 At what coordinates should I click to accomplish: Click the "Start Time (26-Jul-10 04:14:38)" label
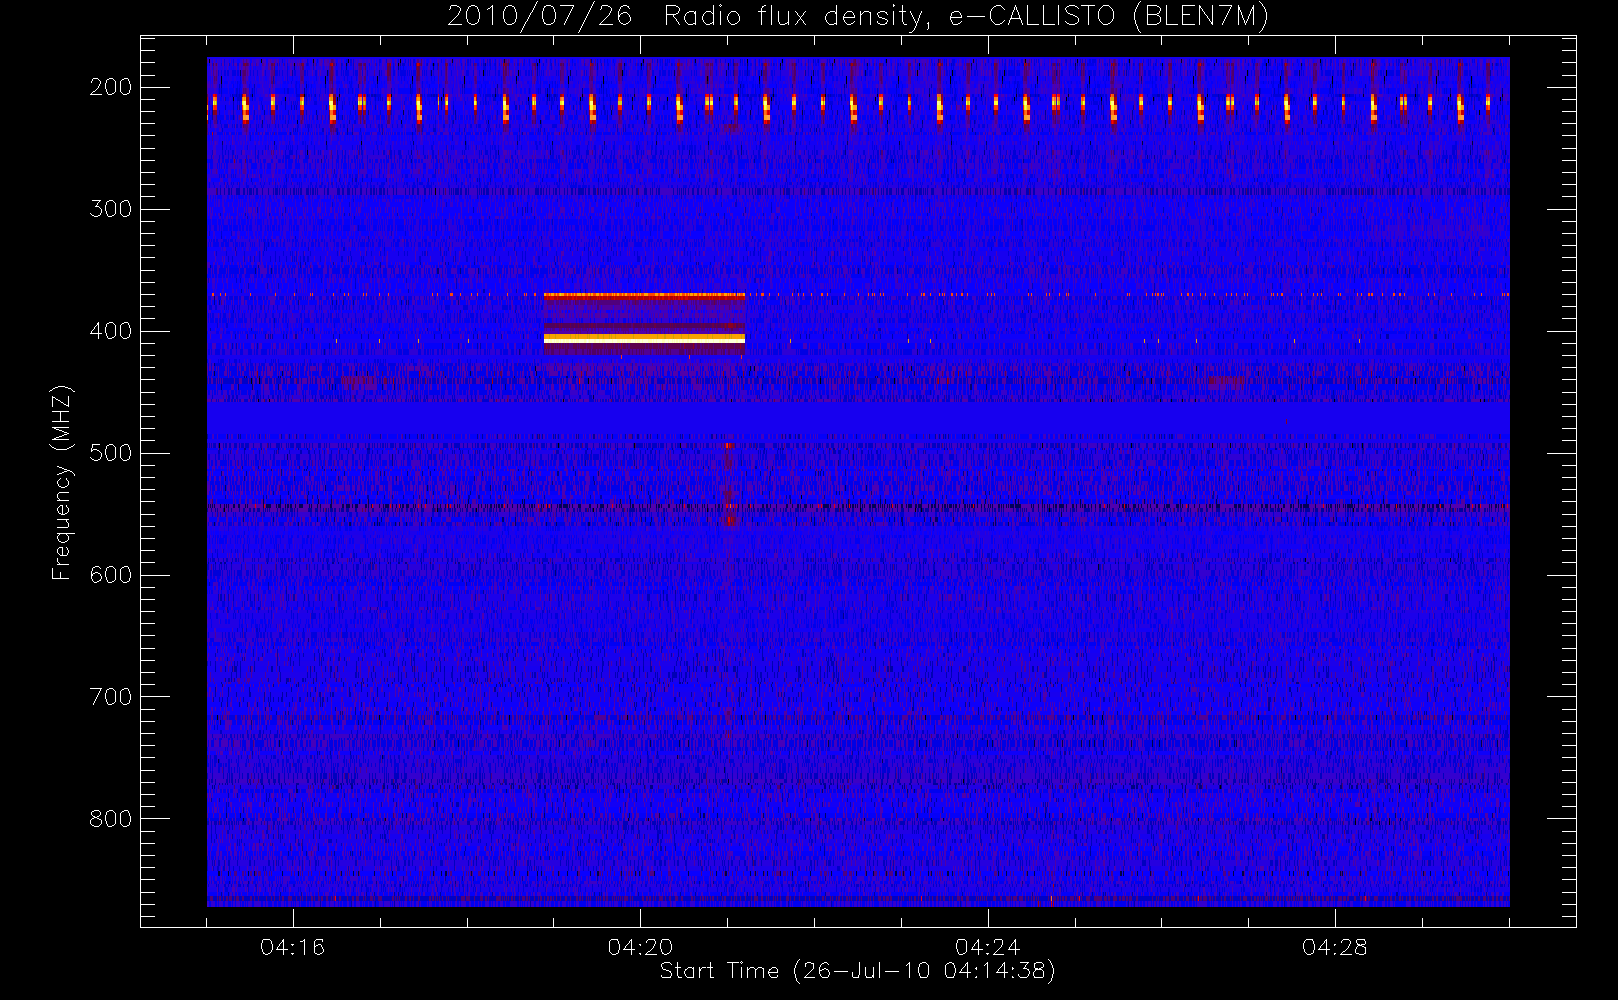click(x=858, y=971)
